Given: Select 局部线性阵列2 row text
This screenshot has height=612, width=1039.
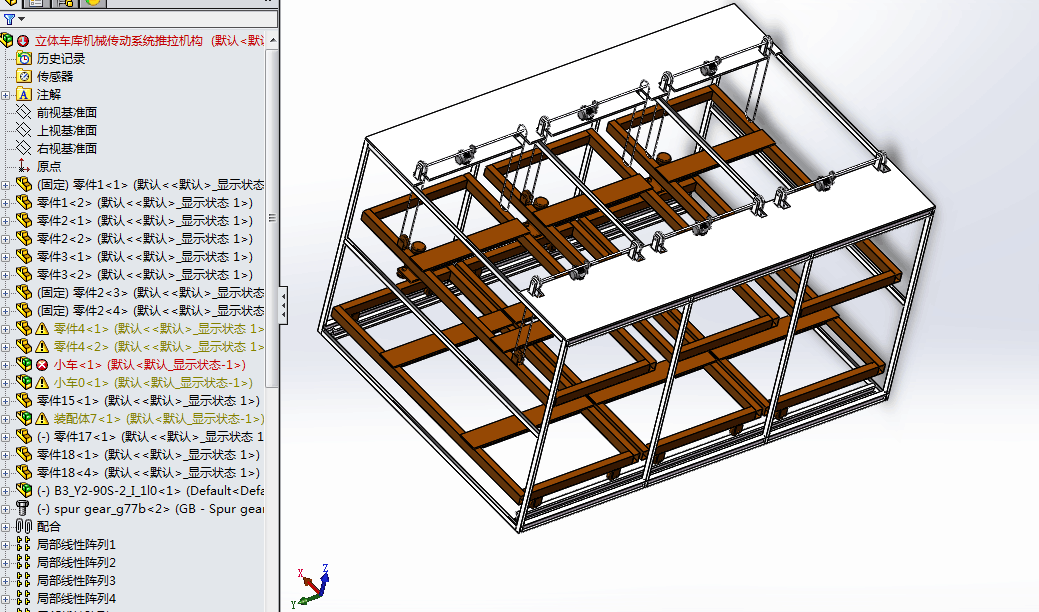Looking at the screenshot, I should point(76,562).
